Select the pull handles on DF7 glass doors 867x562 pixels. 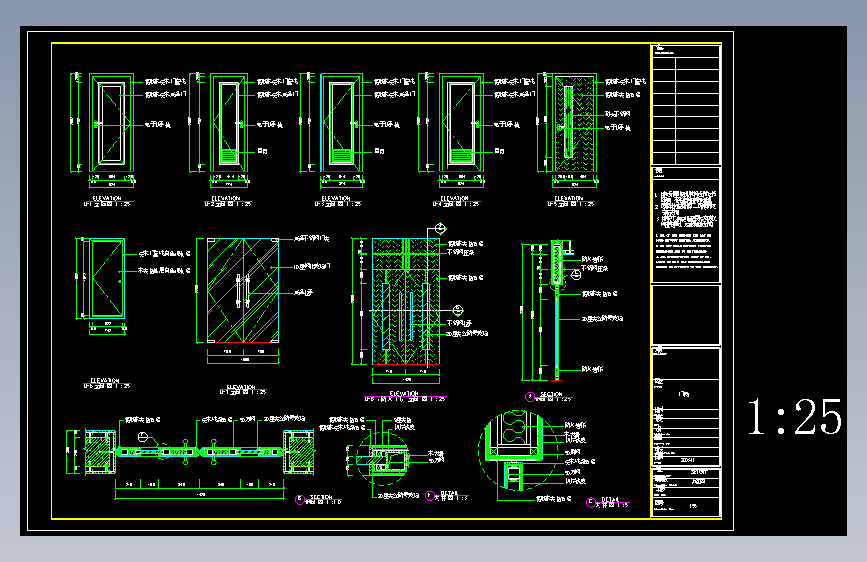tap(243, 291)
